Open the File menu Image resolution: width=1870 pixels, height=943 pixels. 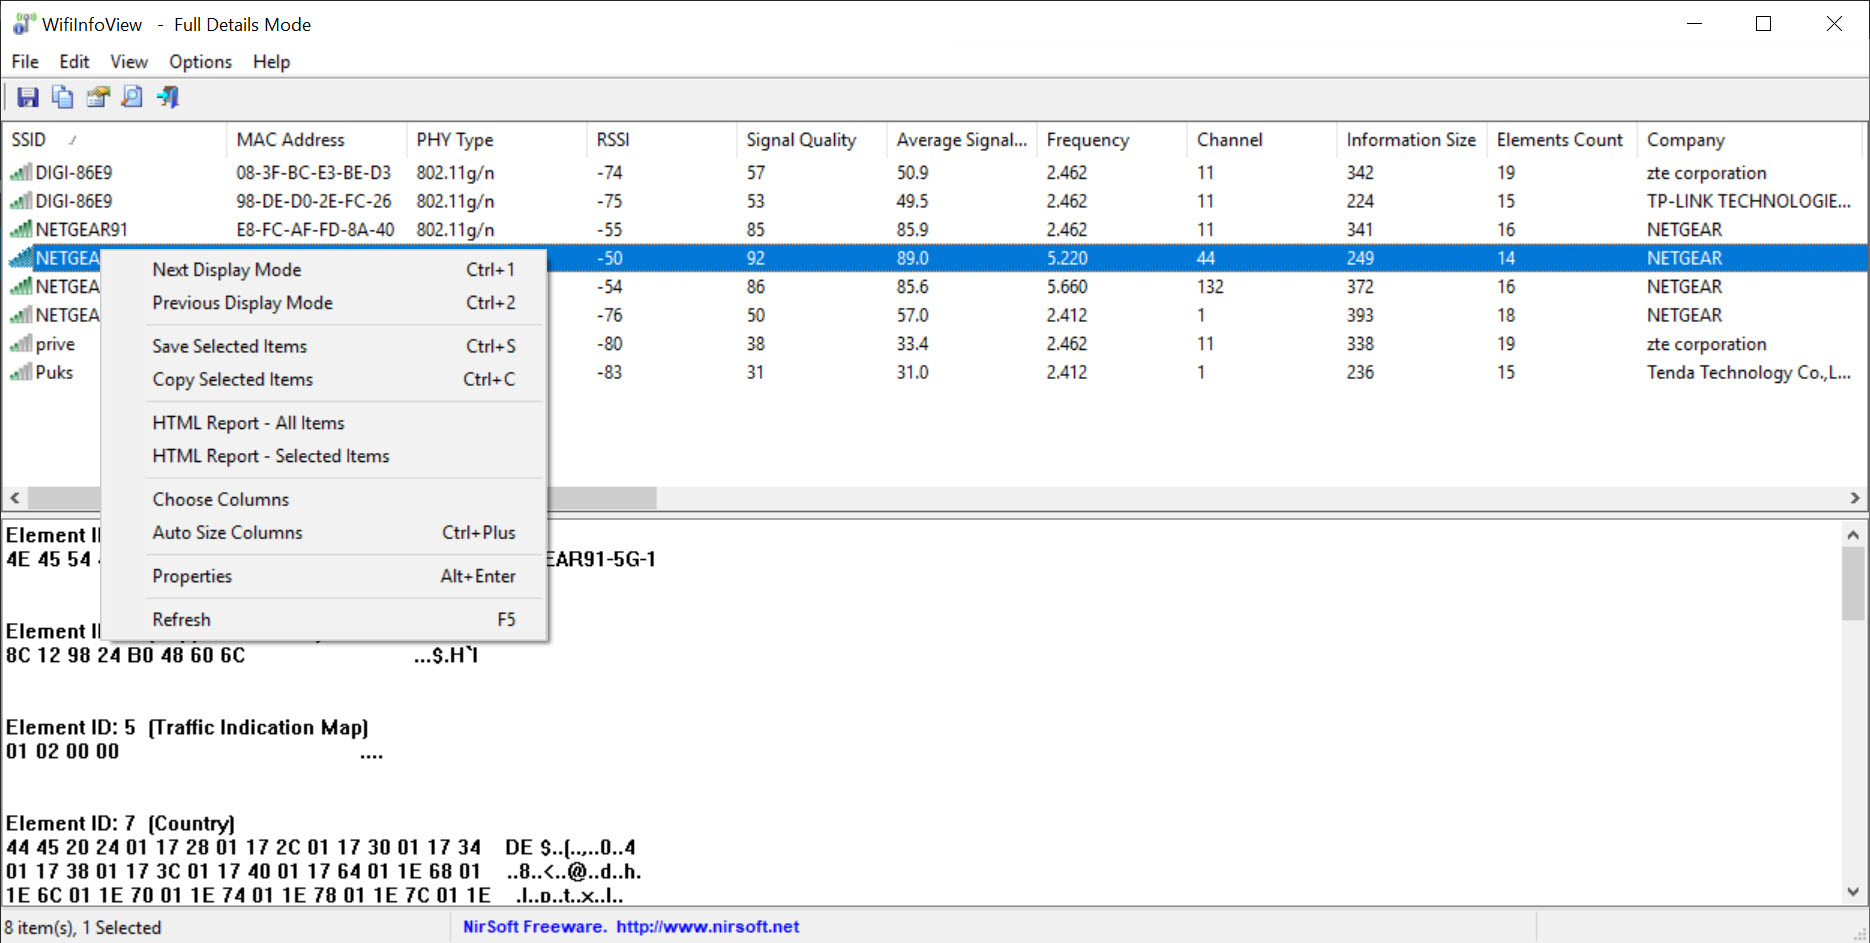pos(25,62)
